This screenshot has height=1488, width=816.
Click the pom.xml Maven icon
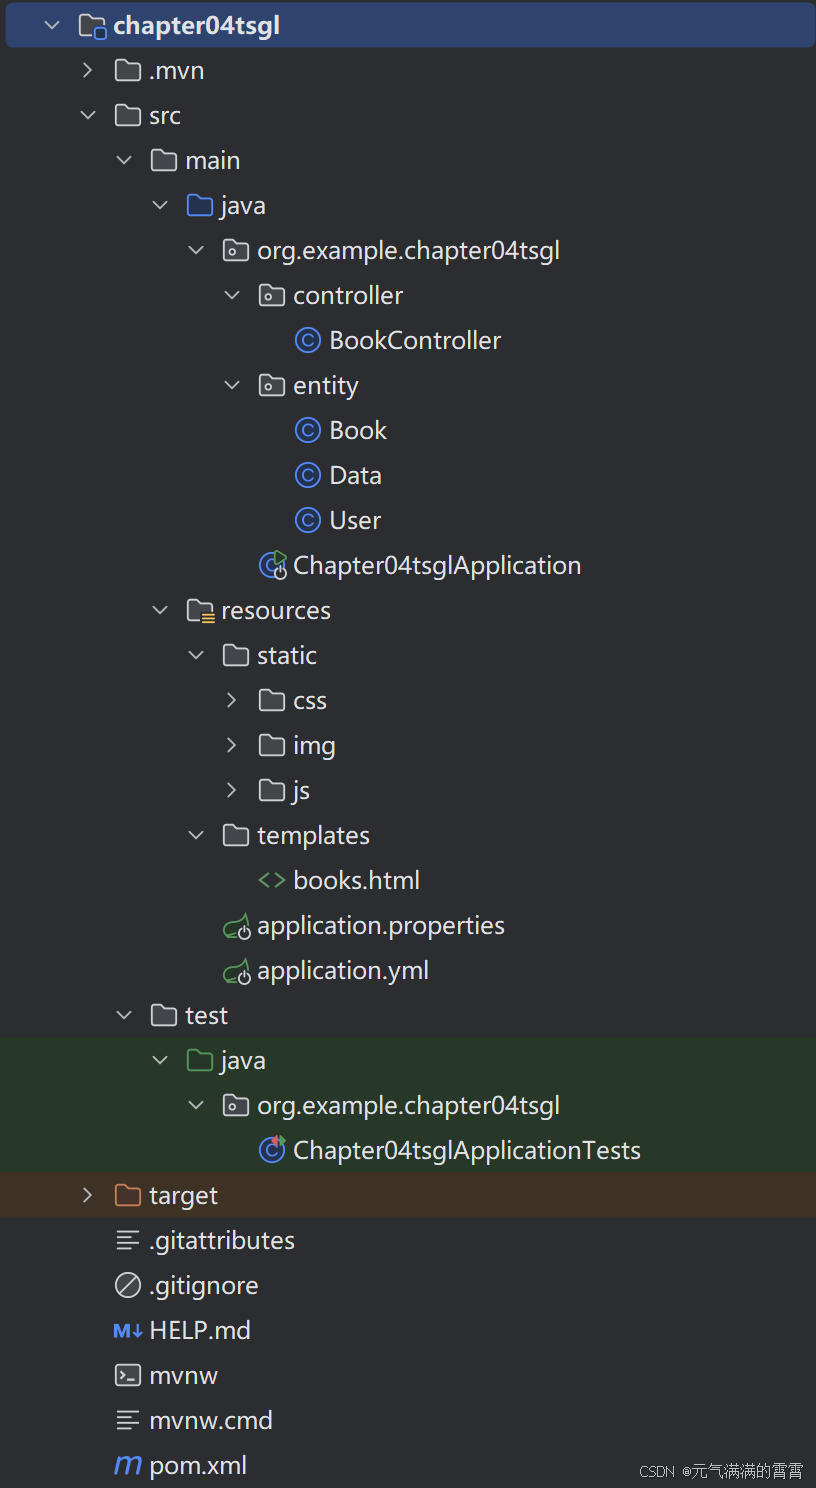click(127, 1465)
